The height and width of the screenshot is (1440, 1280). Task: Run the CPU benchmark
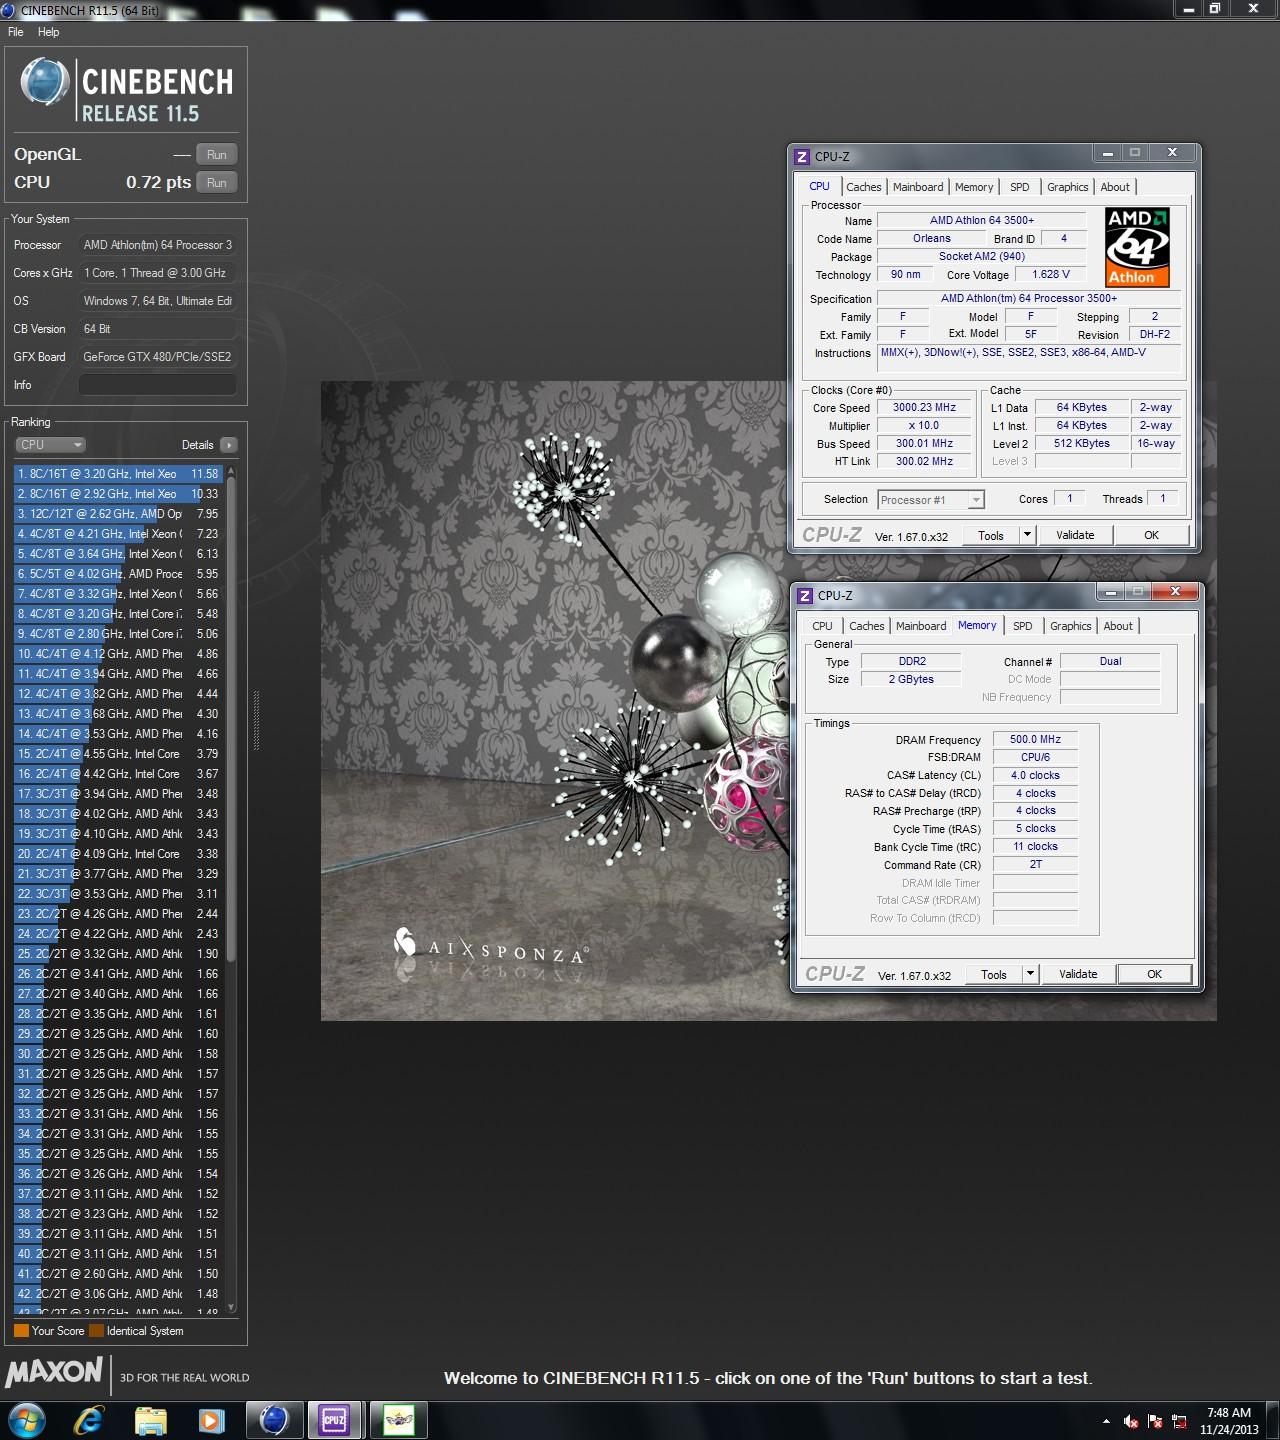[217, 183]
